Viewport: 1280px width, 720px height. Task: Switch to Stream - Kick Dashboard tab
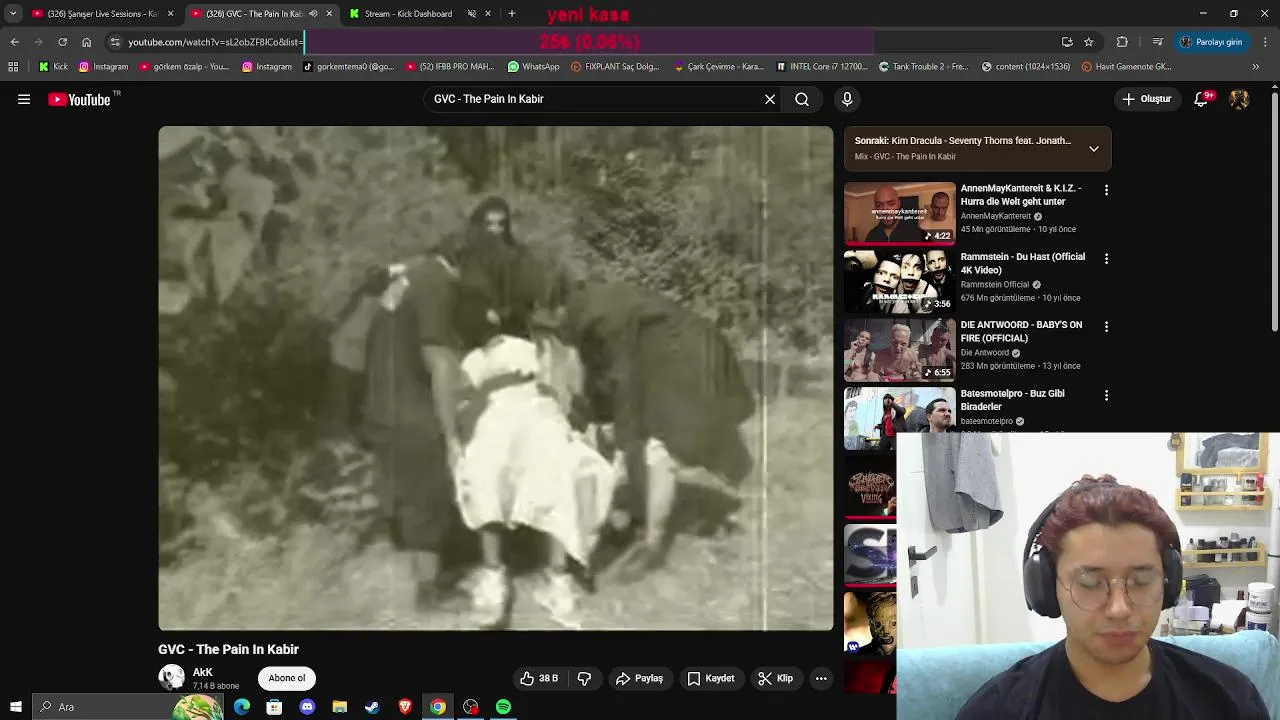pos(408,14)
